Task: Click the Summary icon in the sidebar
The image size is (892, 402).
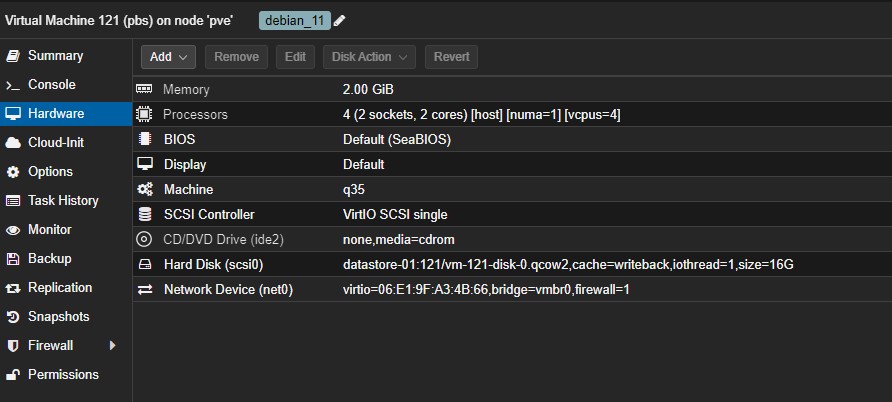Action: click(x=13, y=56)
